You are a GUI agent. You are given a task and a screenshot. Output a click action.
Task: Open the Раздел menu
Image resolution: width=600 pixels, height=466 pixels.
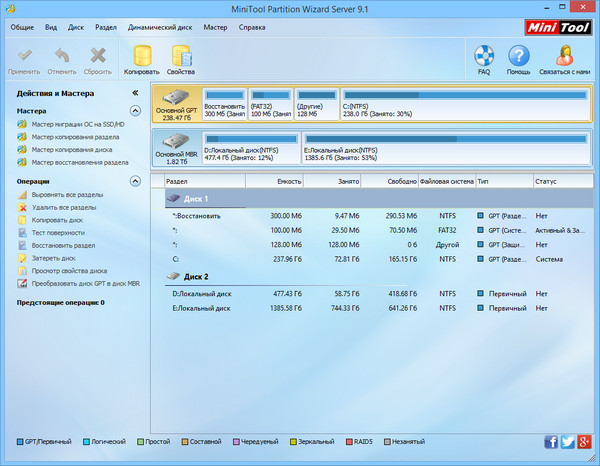click(104, 27)
